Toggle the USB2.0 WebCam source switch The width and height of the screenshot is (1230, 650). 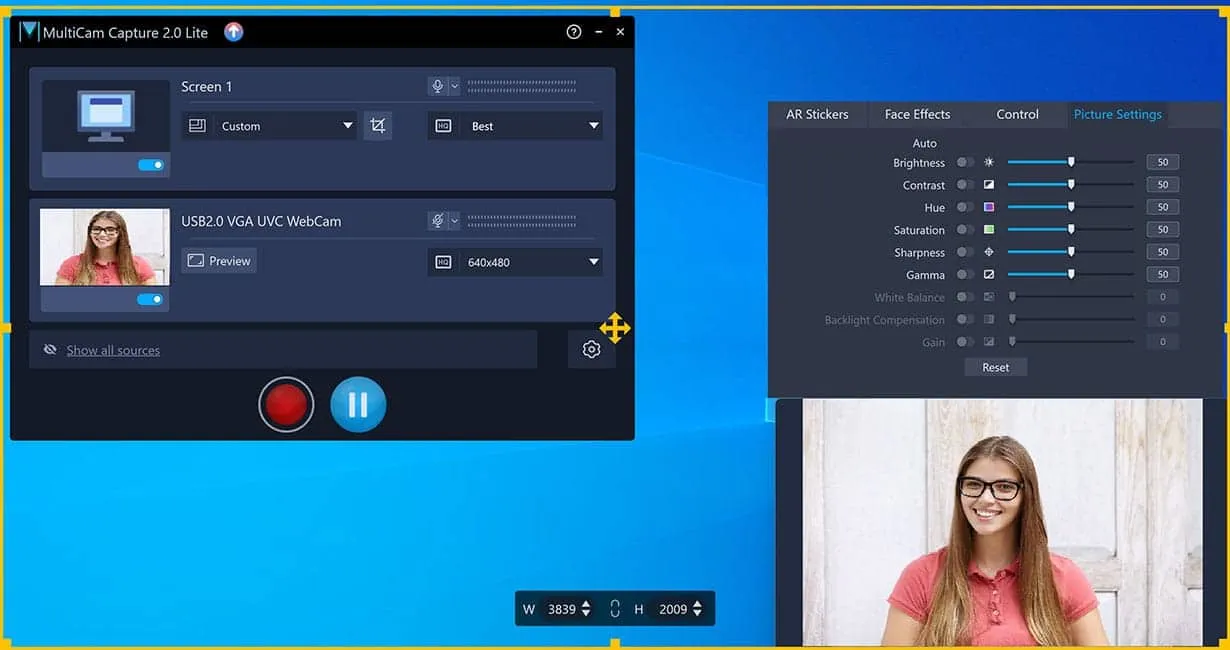[x=150, y=299]
